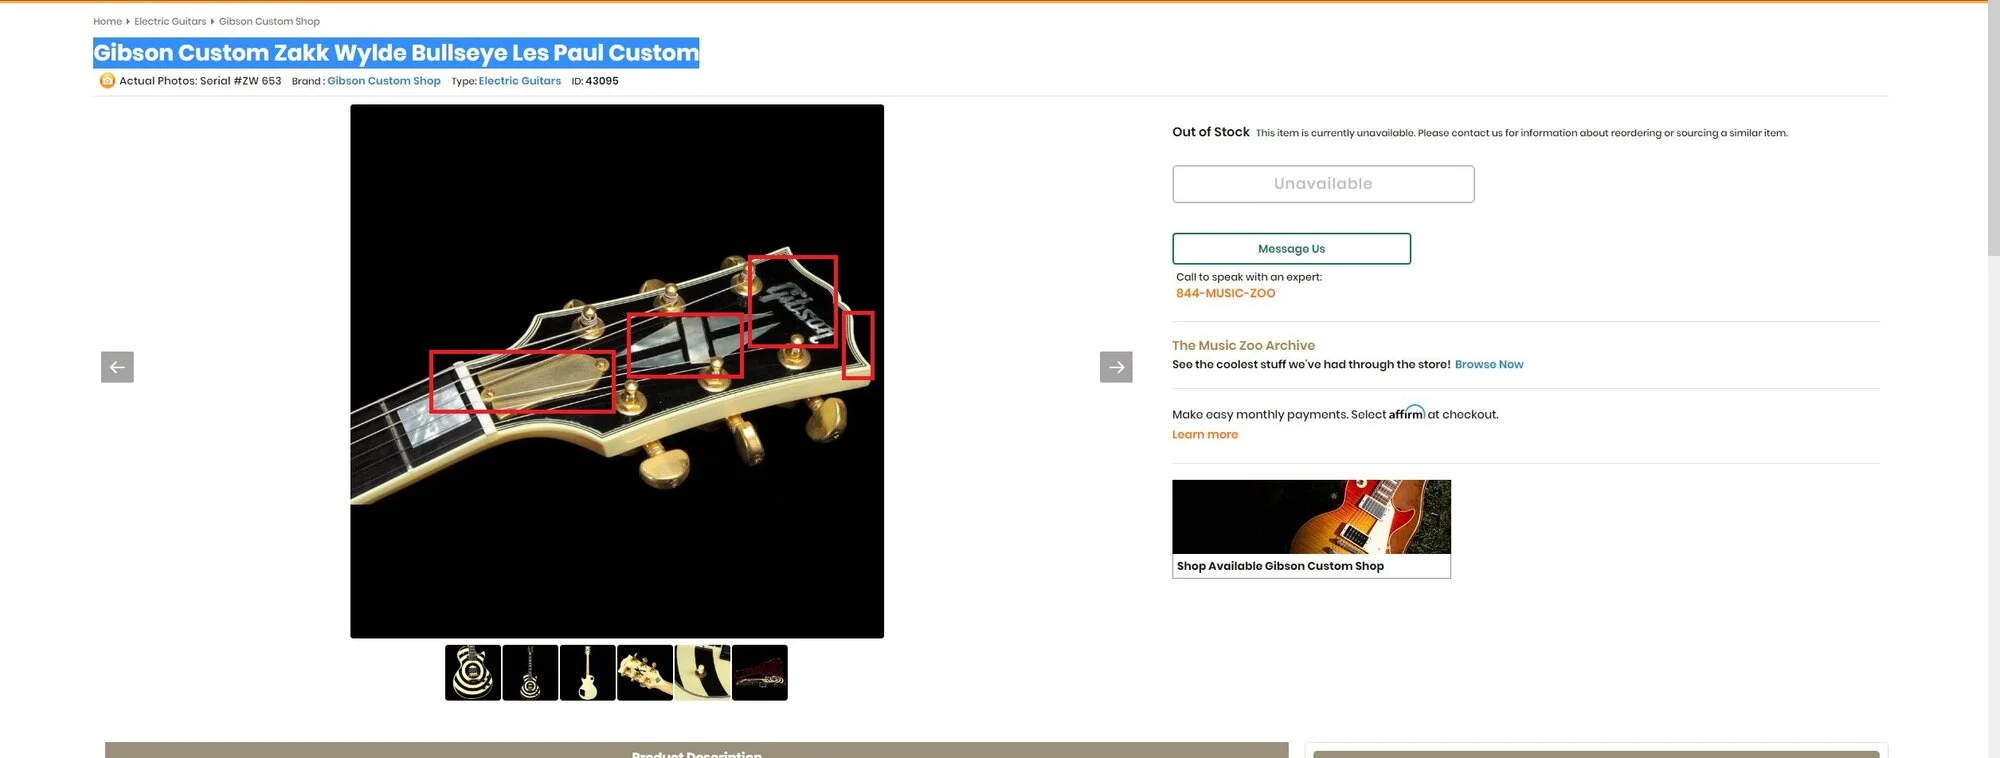Screen dimensions: 2000x758
Task: Select the guitar case thumbnail
Action: [759, 672]
